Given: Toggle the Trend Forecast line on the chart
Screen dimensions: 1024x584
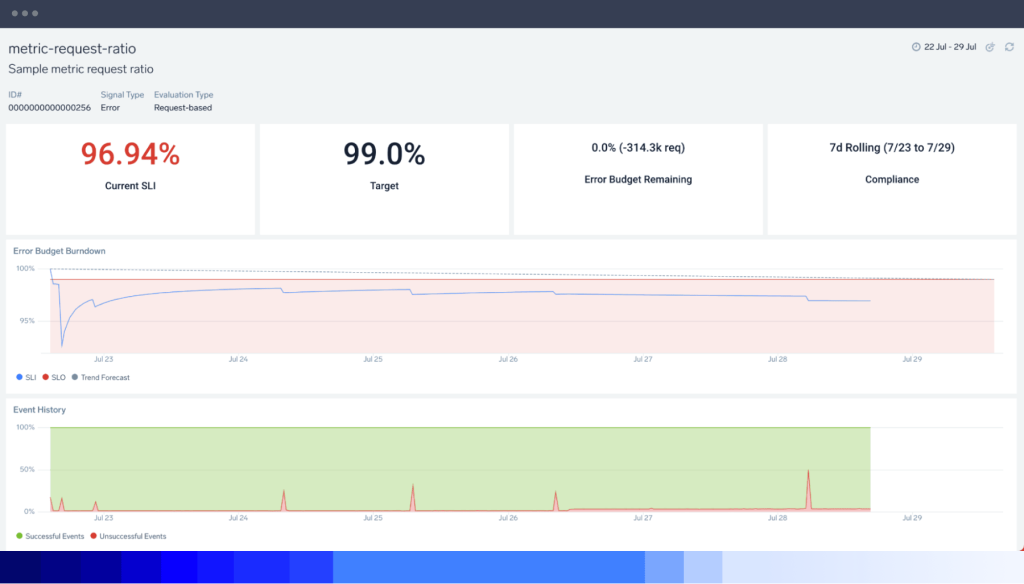Looking at the screenshot, I should pos(100,377).
